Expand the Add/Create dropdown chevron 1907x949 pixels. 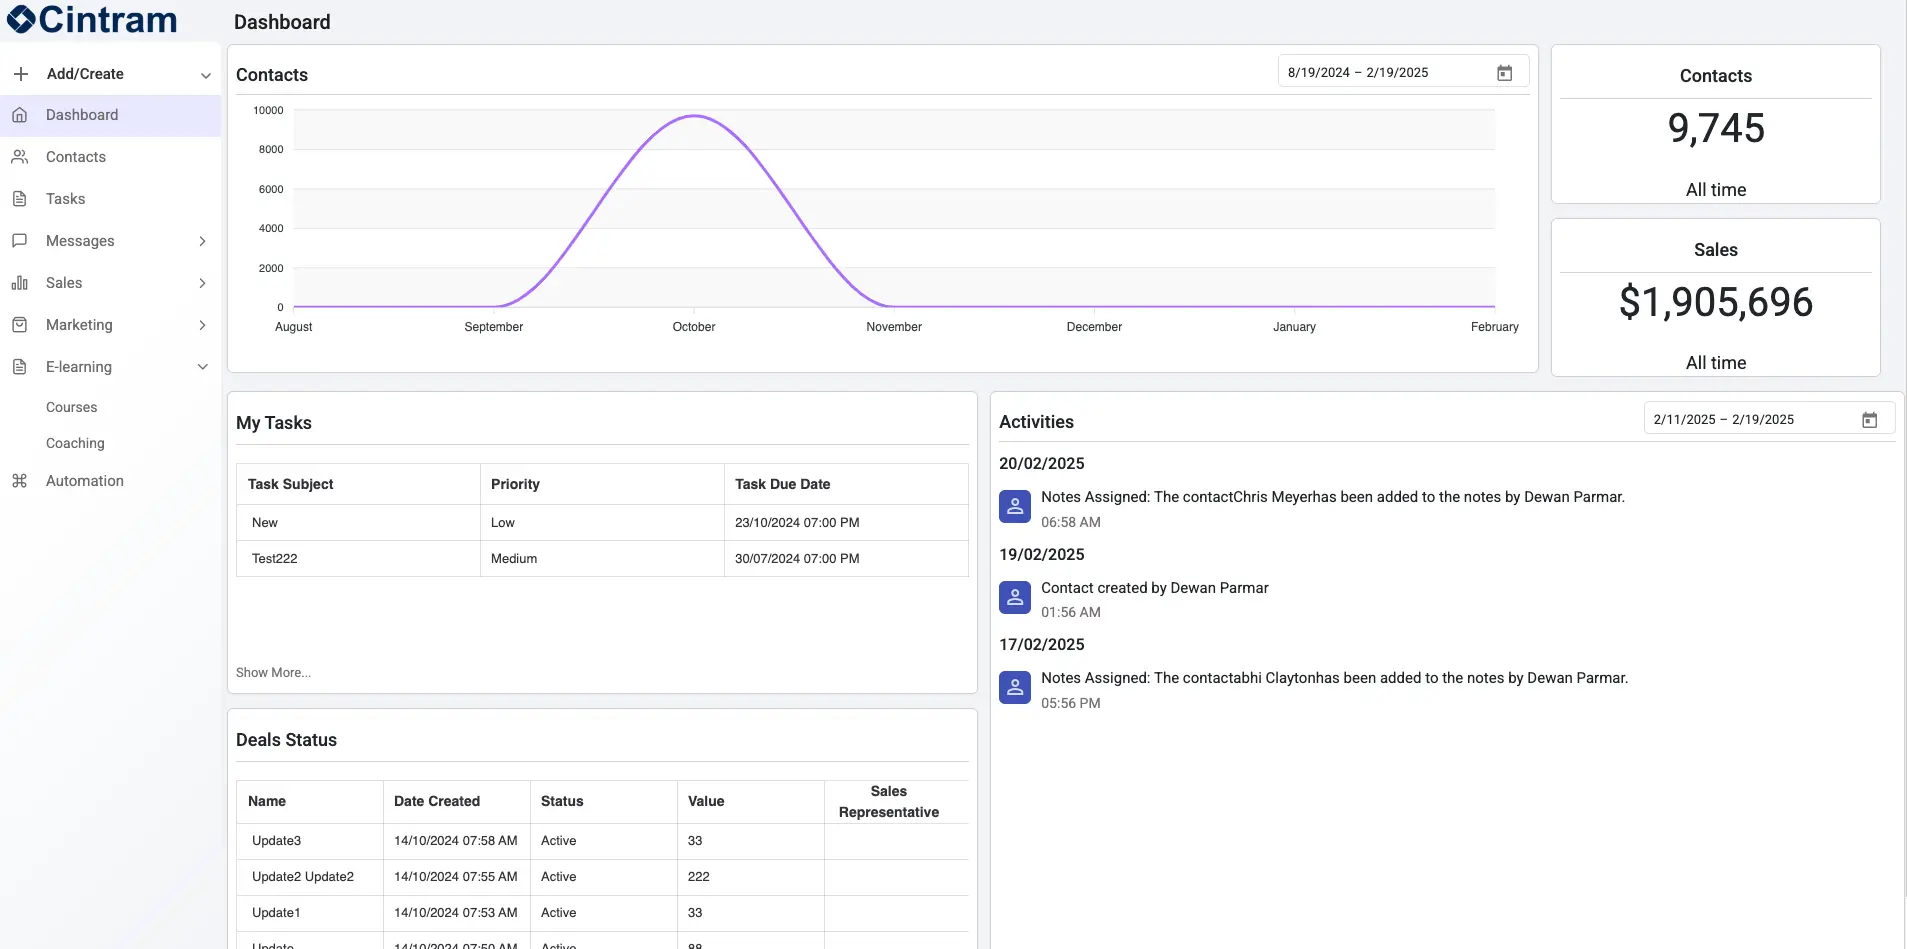pyautogui.click(x=205, y=75)
